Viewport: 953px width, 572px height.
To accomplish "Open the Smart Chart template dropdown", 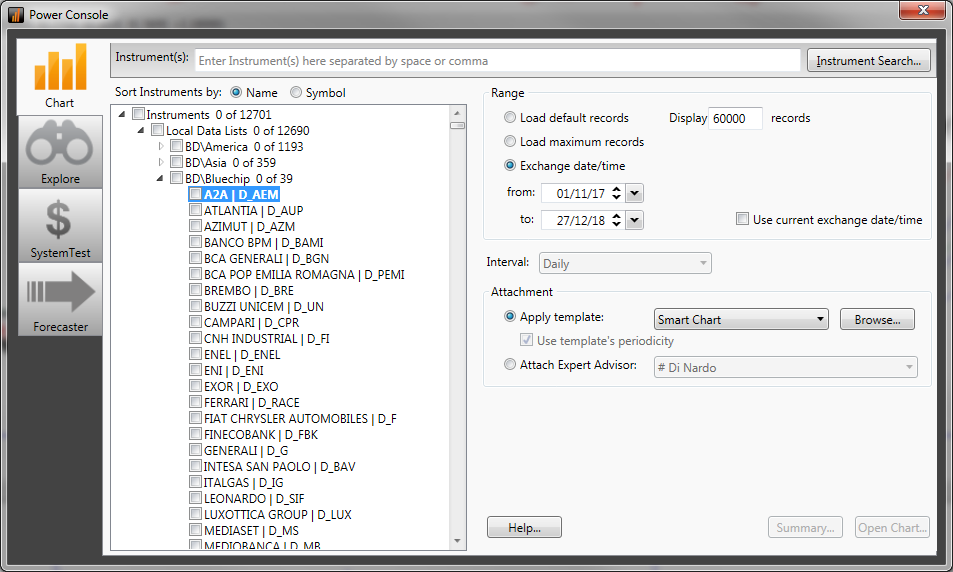I will 820,319.
